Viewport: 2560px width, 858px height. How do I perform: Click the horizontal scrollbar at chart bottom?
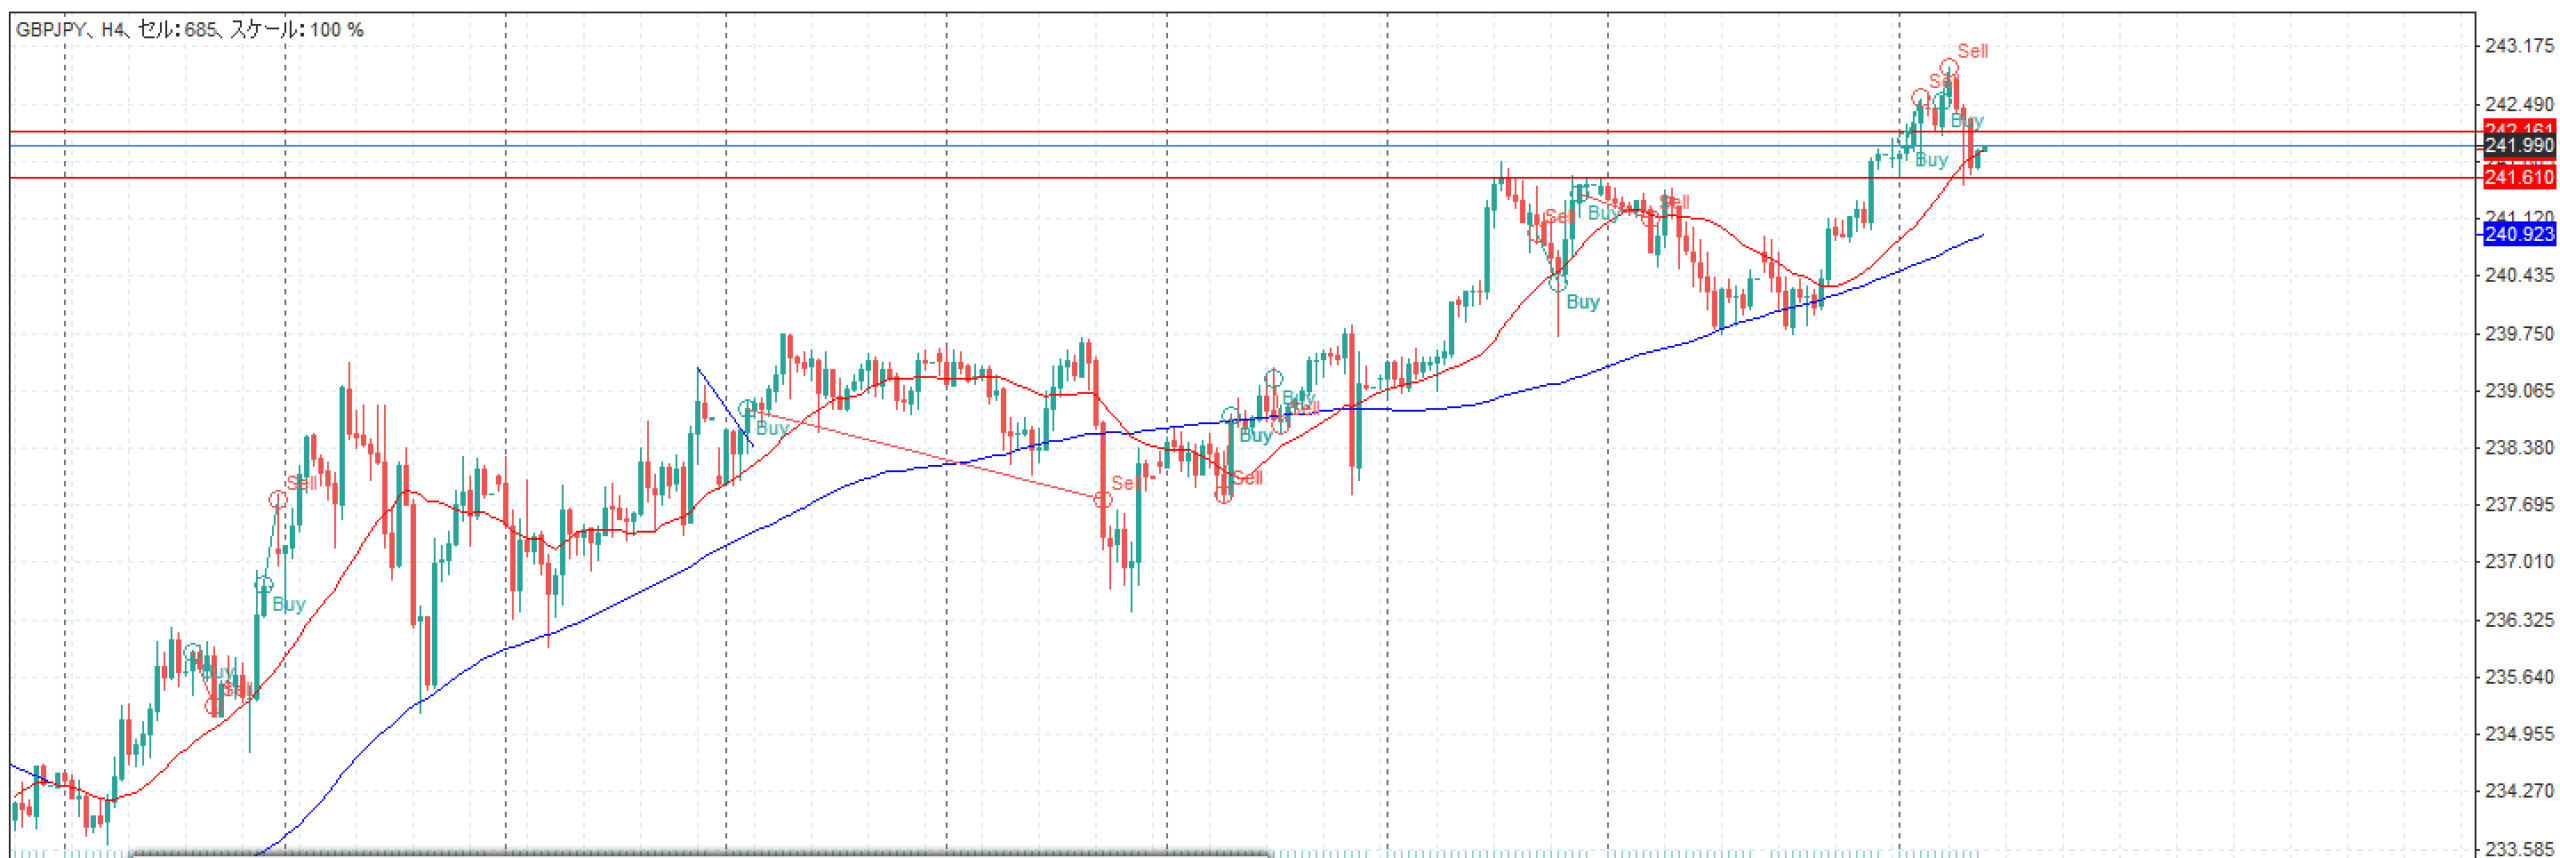point(700,853)
